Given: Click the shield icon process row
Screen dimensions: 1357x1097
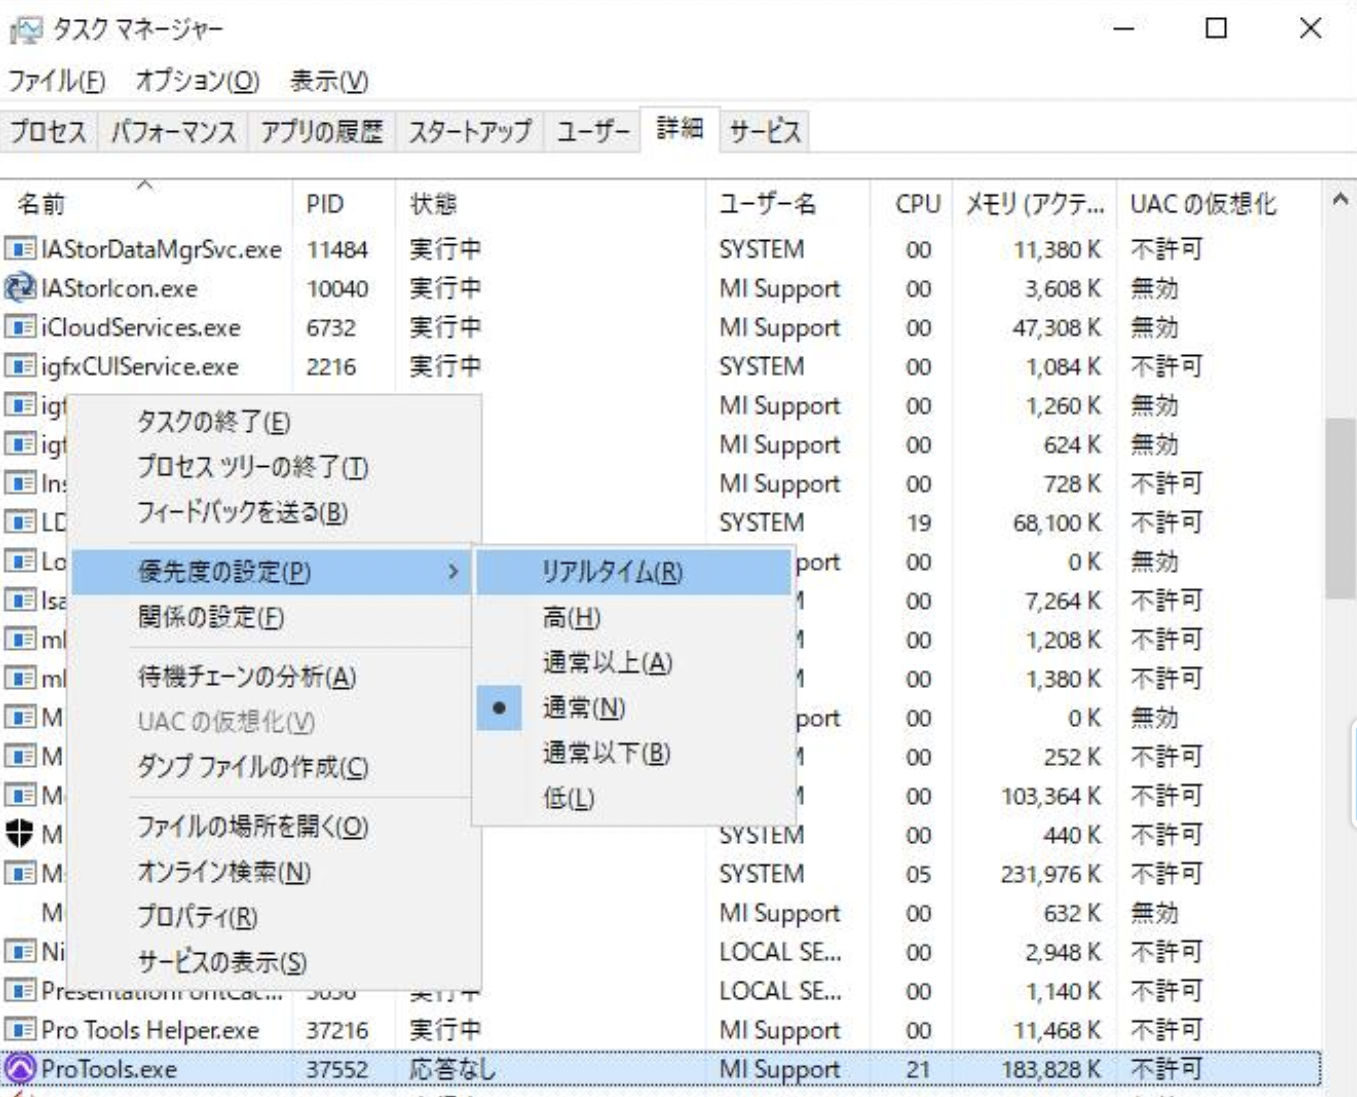Looking at the screenshot, I should click(x=20, y=834).
